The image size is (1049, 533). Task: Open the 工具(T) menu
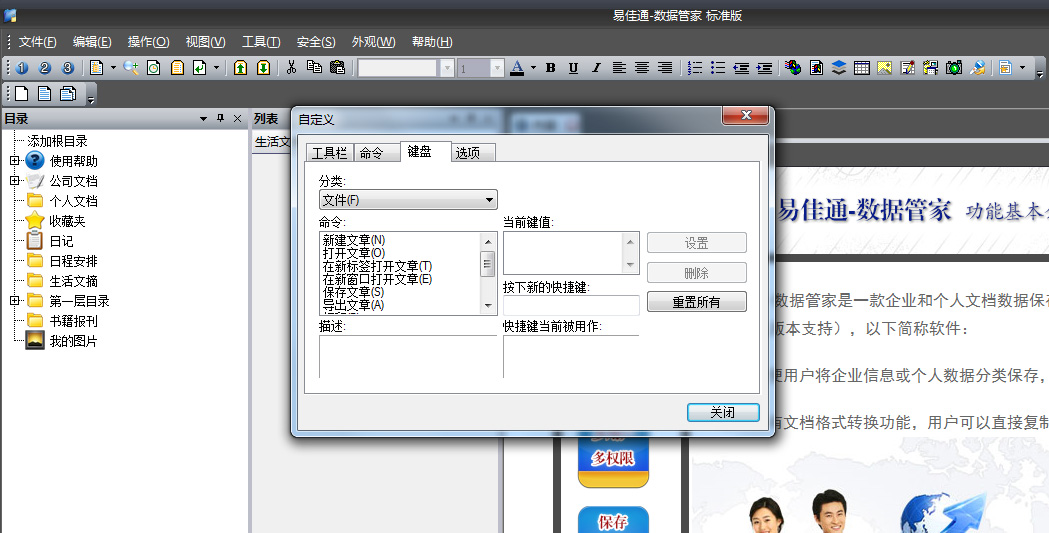(x=260, y=42)
